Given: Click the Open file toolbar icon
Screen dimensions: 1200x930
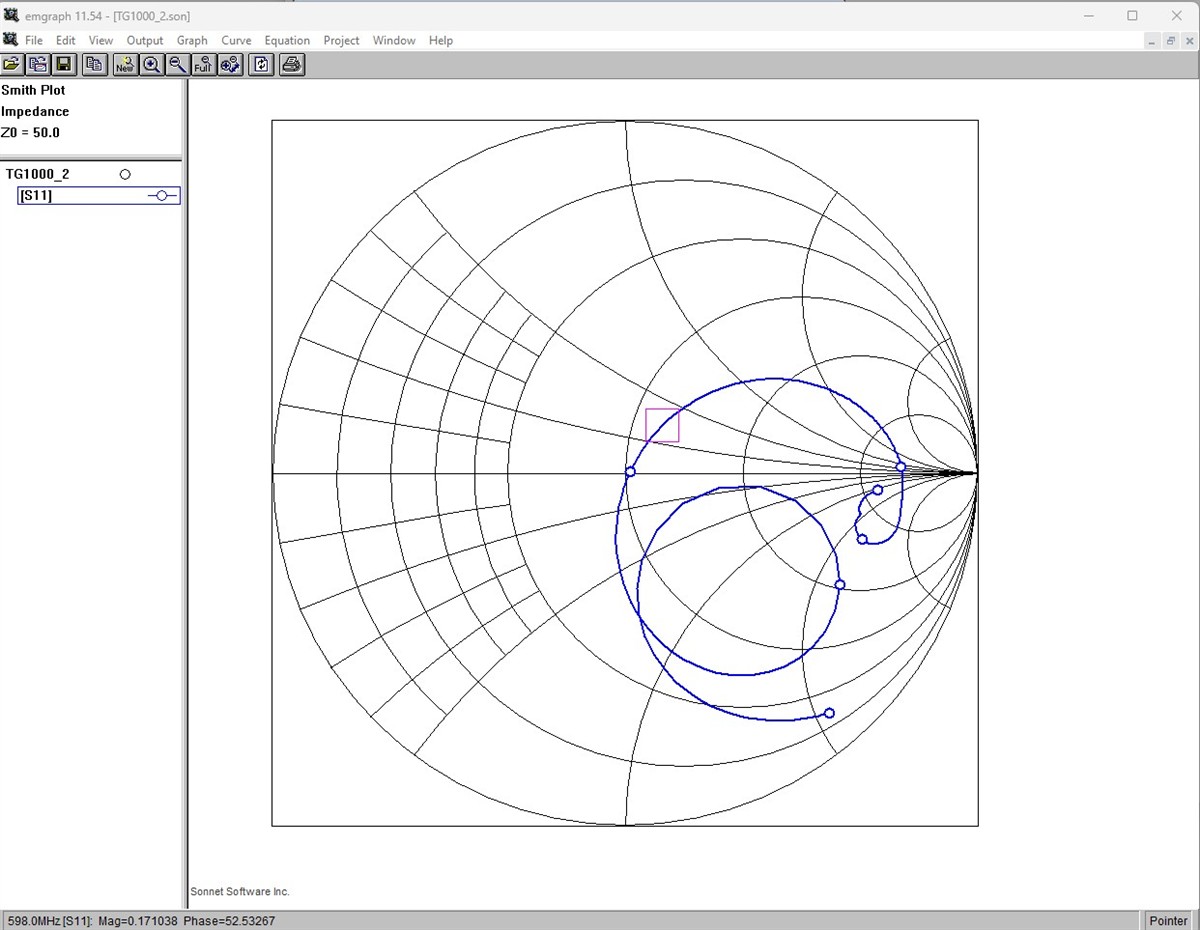Looking at the screenshot, I should tap(12, 65).
